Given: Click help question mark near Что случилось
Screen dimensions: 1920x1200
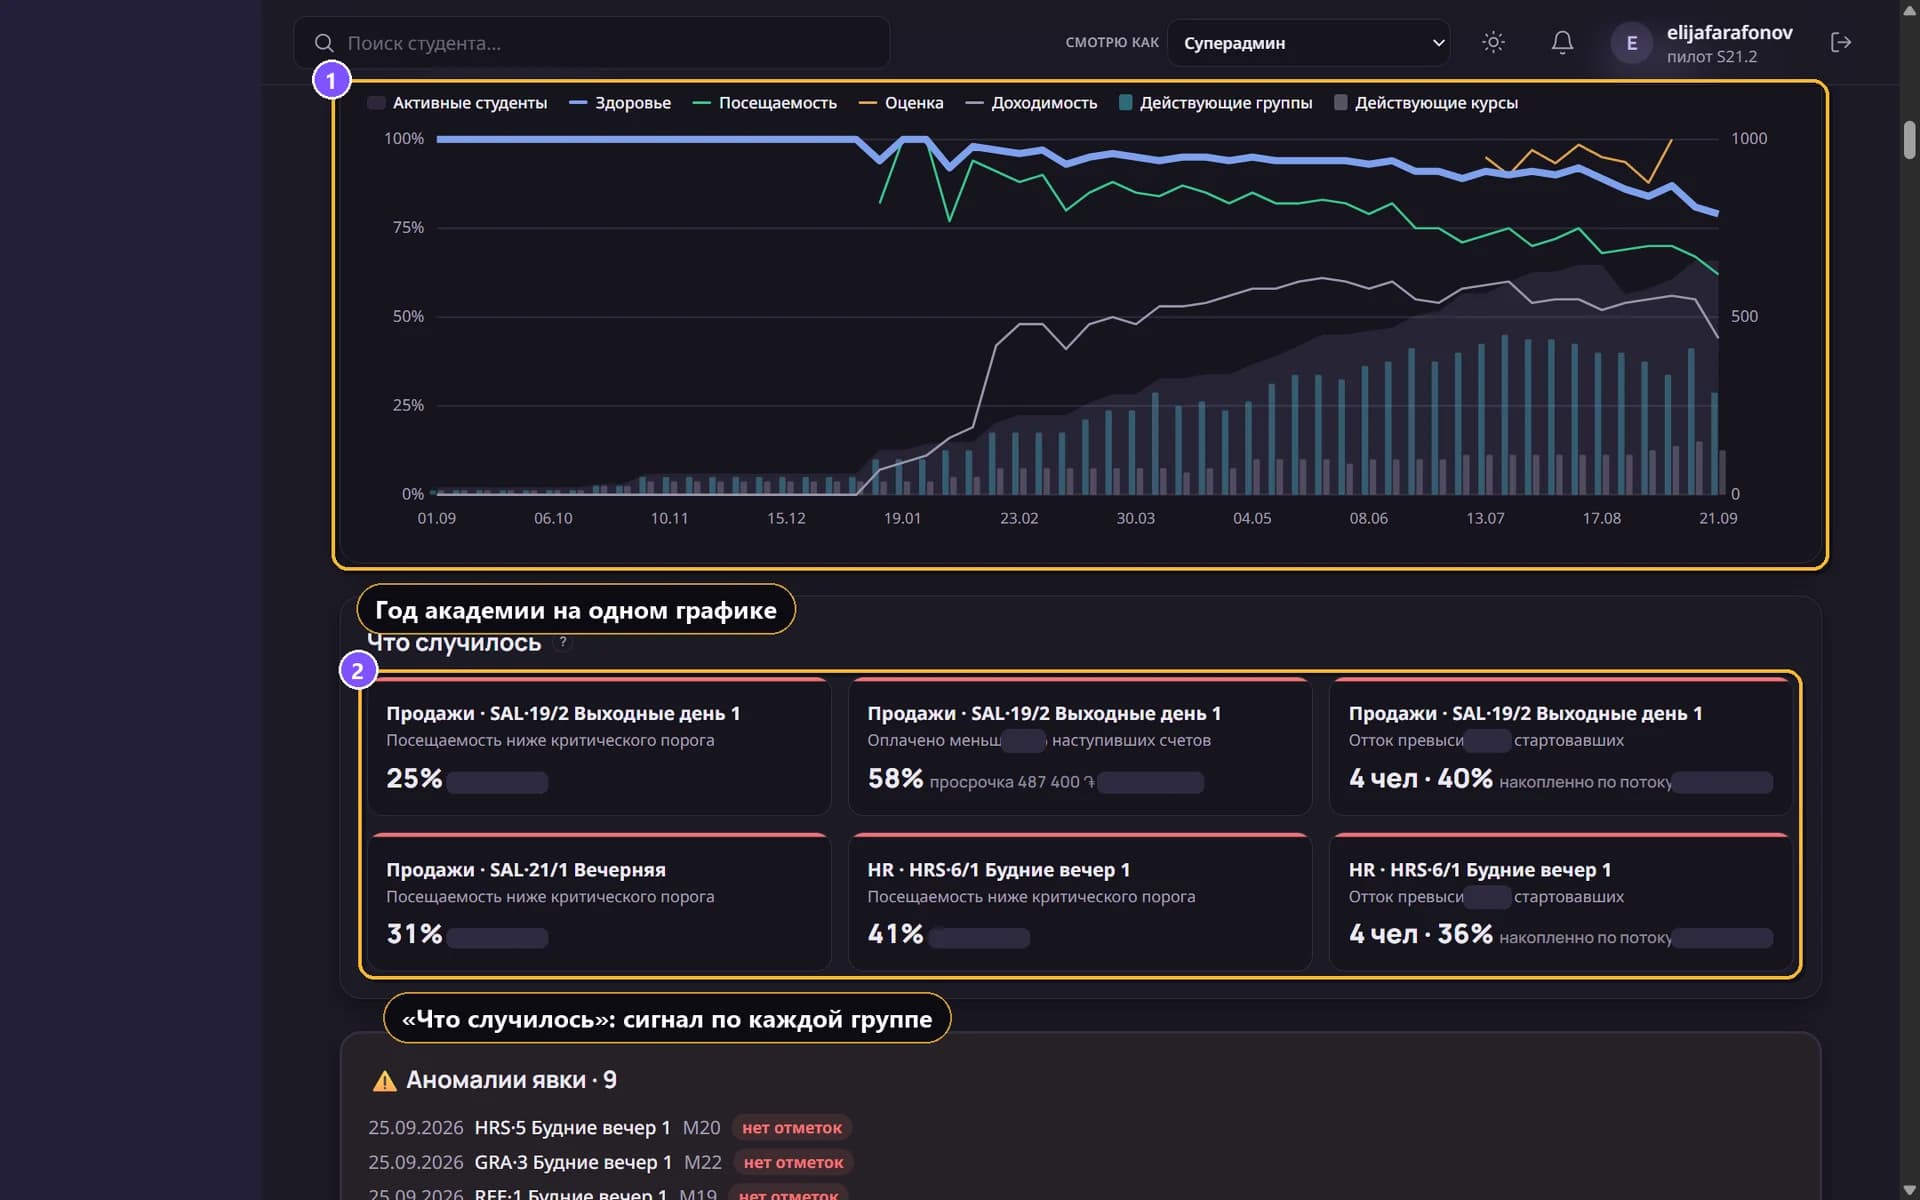Looking at the screenshot, I should point(563,642).
